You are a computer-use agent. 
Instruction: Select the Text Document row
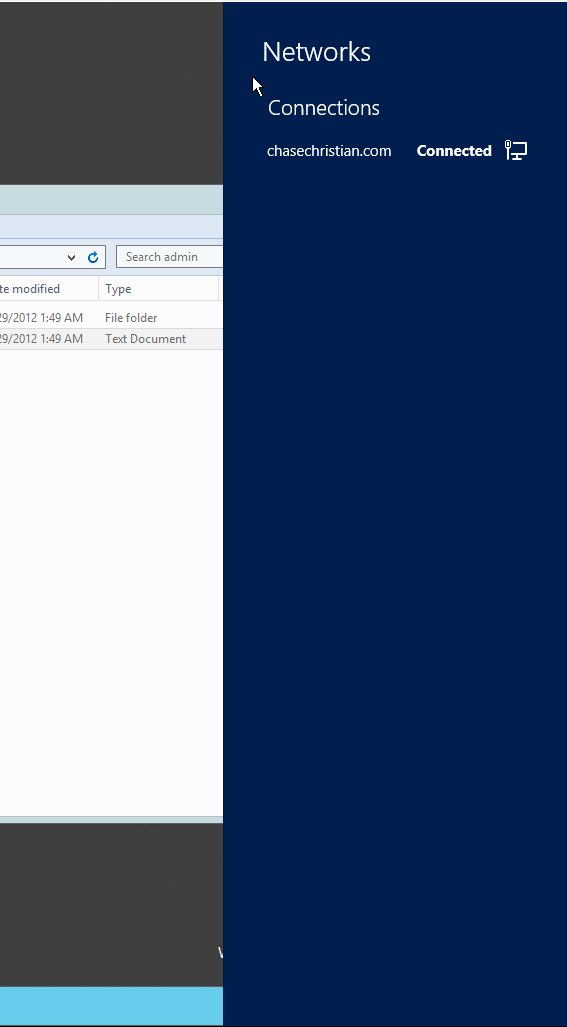coord(111,339)
